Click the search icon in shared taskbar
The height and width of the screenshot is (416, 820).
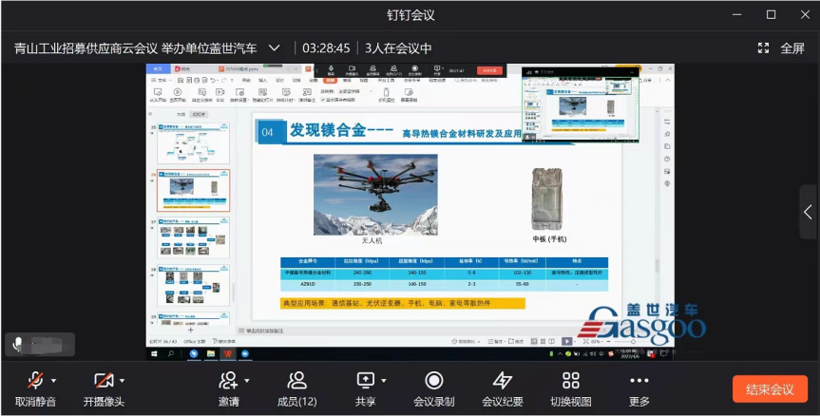(x=170, y=354)
